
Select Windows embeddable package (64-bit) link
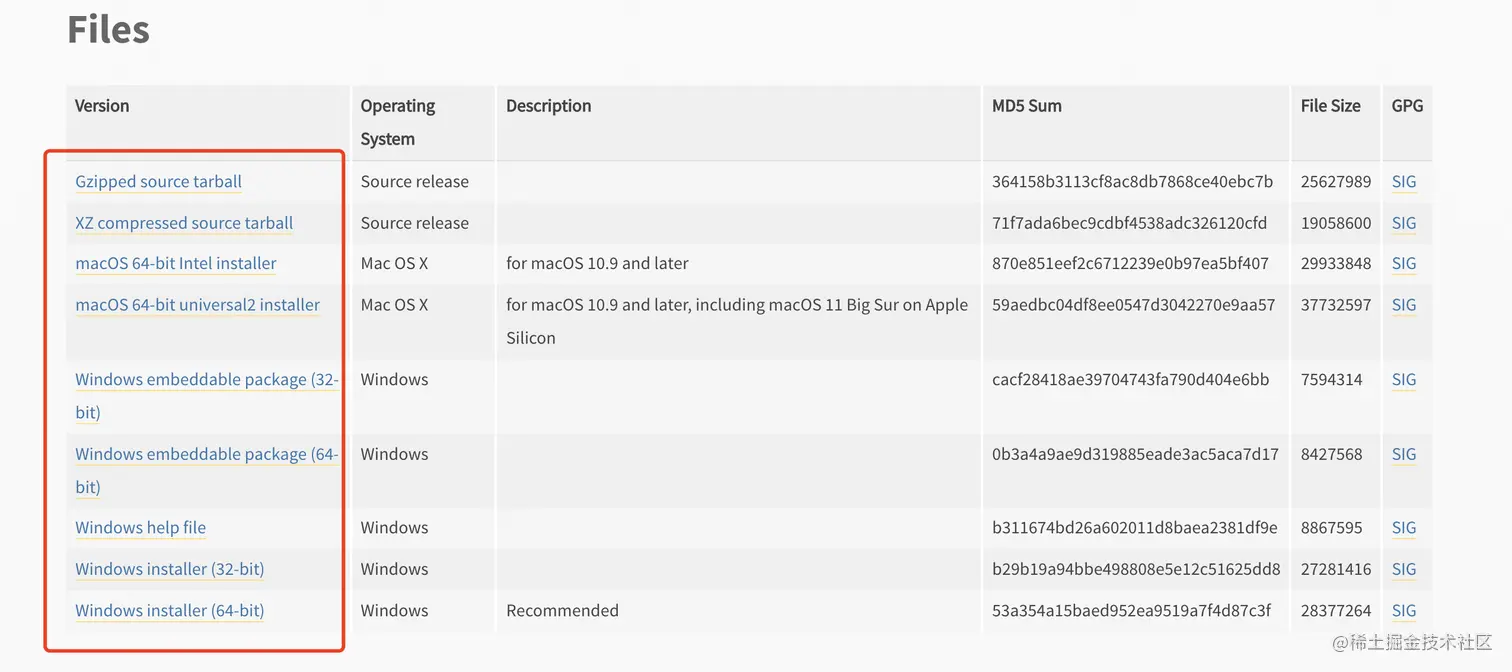click(206, 454)
